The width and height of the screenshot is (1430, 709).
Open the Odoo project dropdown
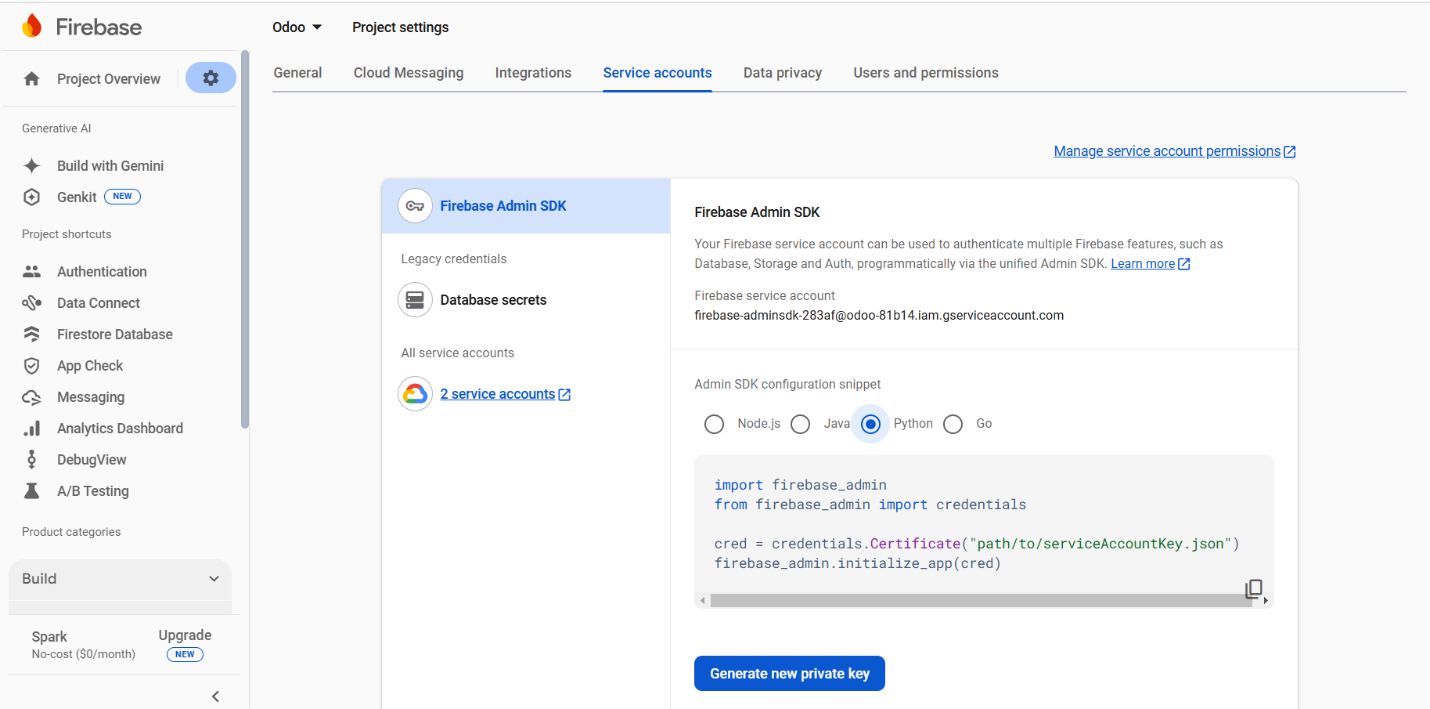click(x=297, y=27)
